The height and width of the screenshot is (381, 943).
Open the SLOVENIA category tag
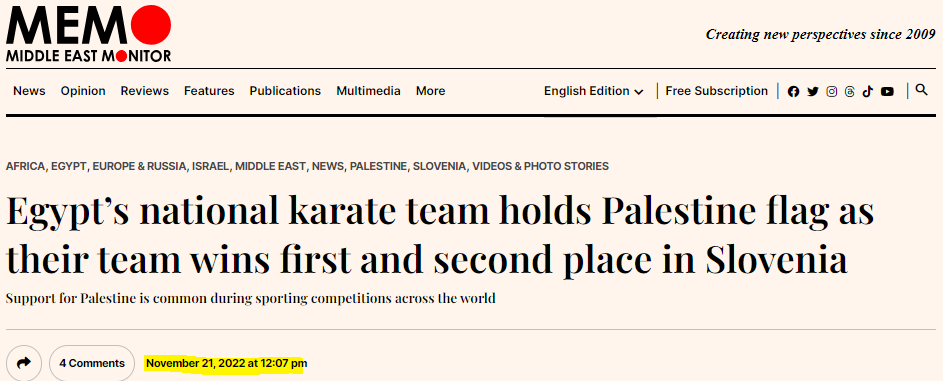point(439,166)
